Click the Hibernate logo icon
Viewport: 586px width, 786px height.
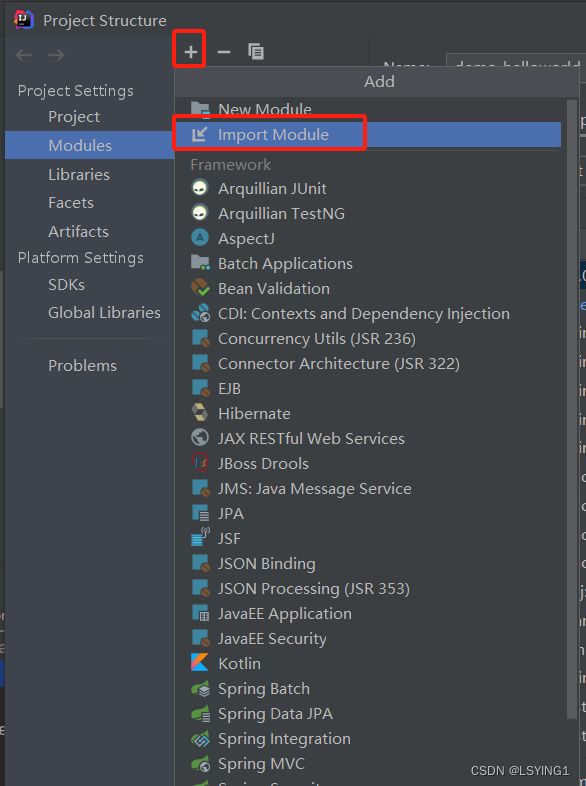[x=200, y=413]
